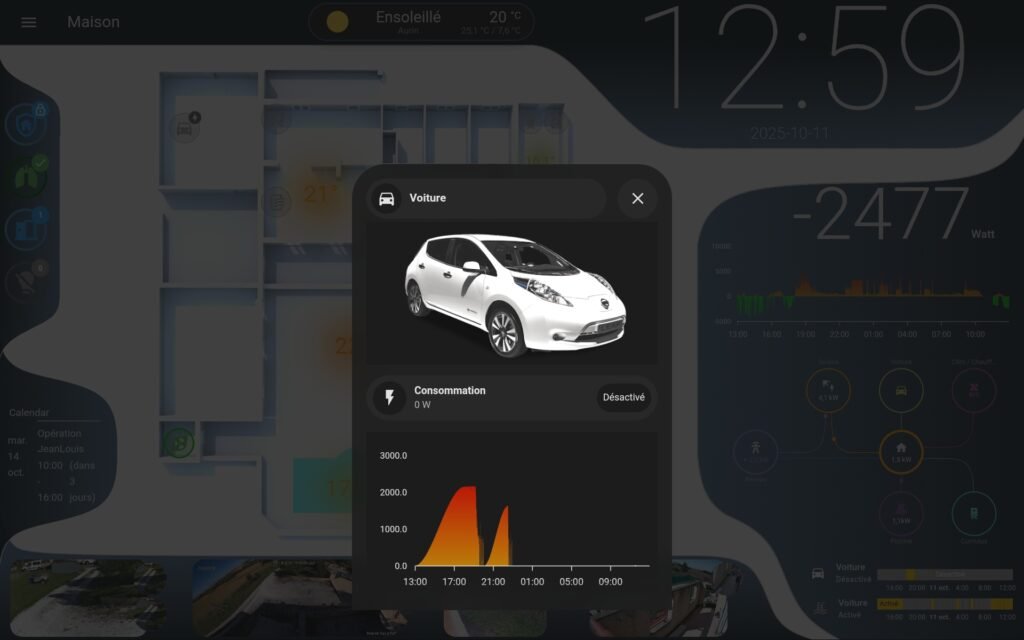
Task: Select the Cumulus node in energy diagram
Action: (974, 512)
